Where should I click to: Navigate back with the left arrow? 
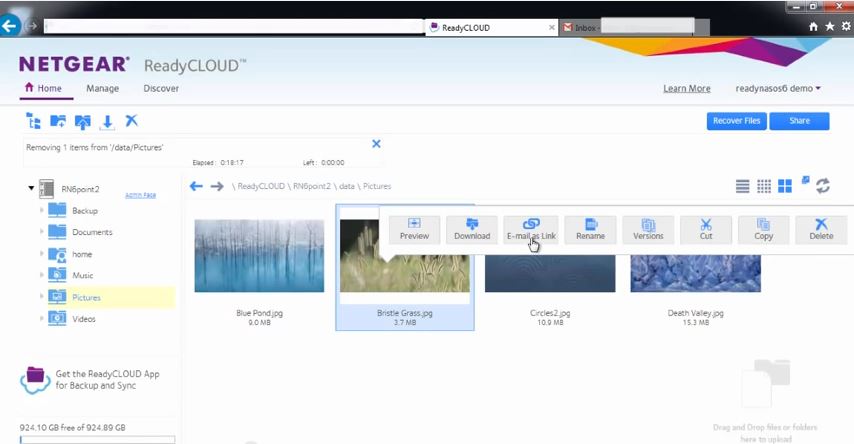pos(196,186)
